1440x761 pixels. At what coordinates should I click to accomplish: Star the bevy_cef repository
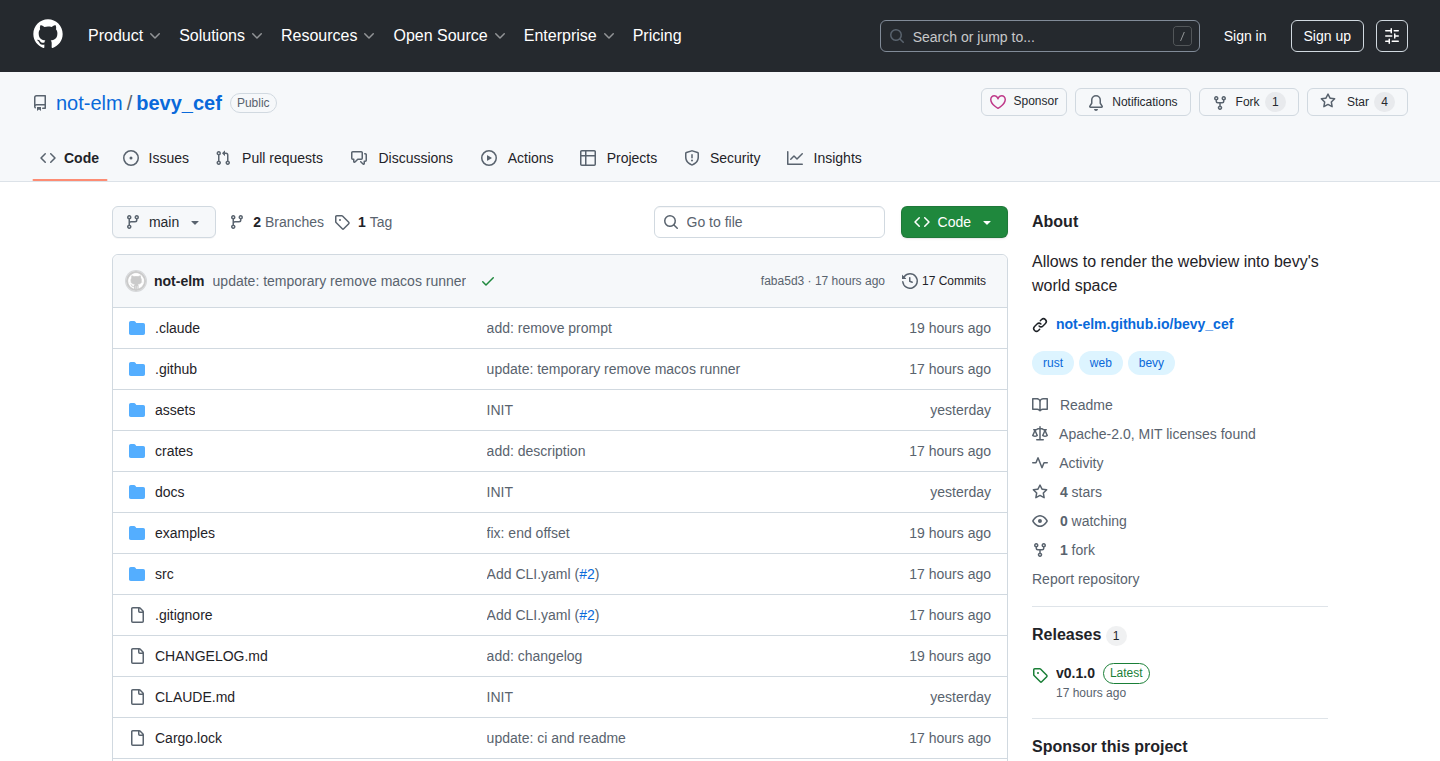(1357, 102)
